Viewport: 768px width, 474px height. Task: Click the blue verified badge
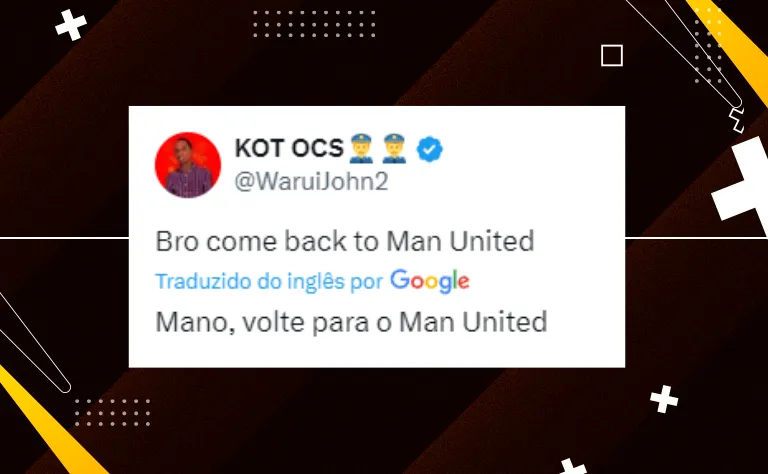(430, 149)
